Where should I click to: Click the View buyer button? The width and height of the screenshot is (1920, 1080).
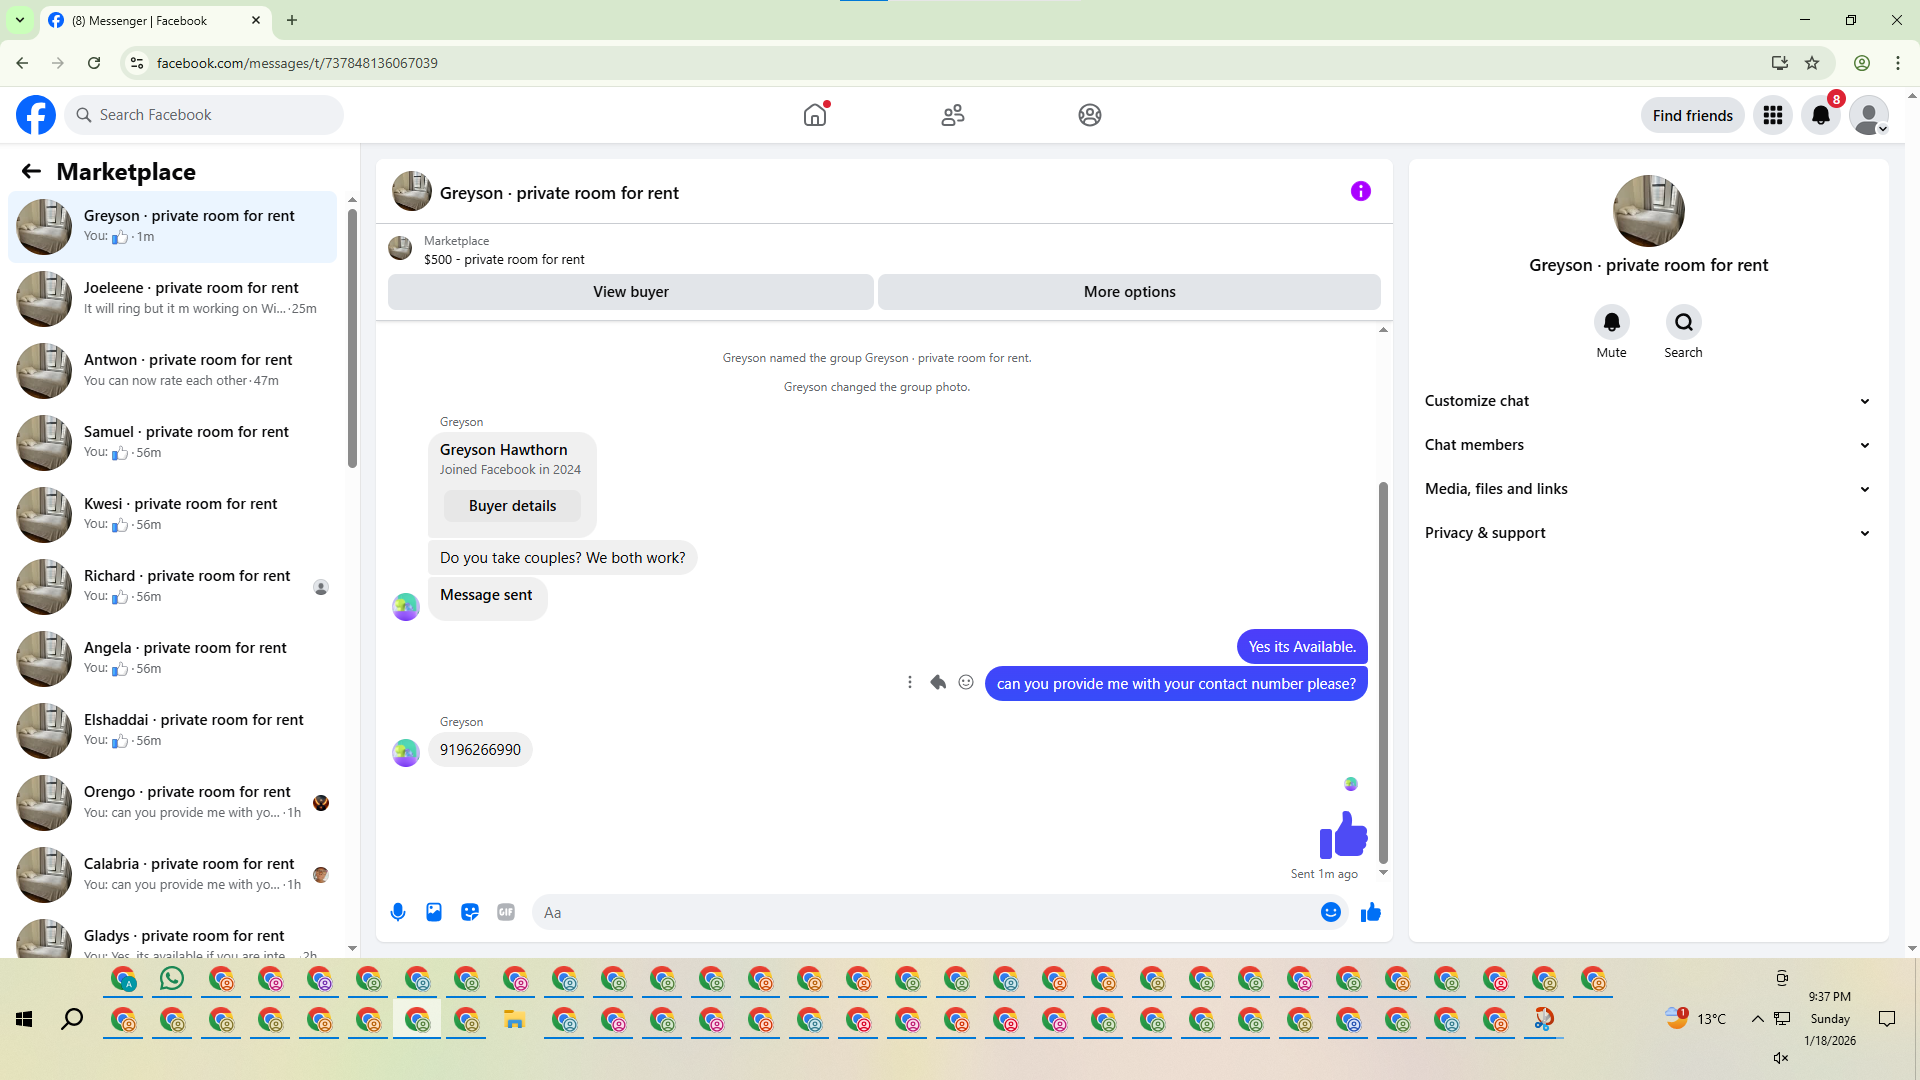630,292
